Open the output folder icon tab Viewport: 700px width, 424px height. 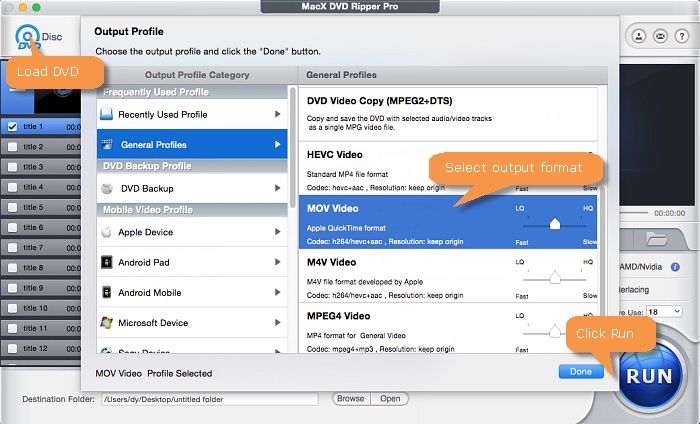[x=656, y=239]
